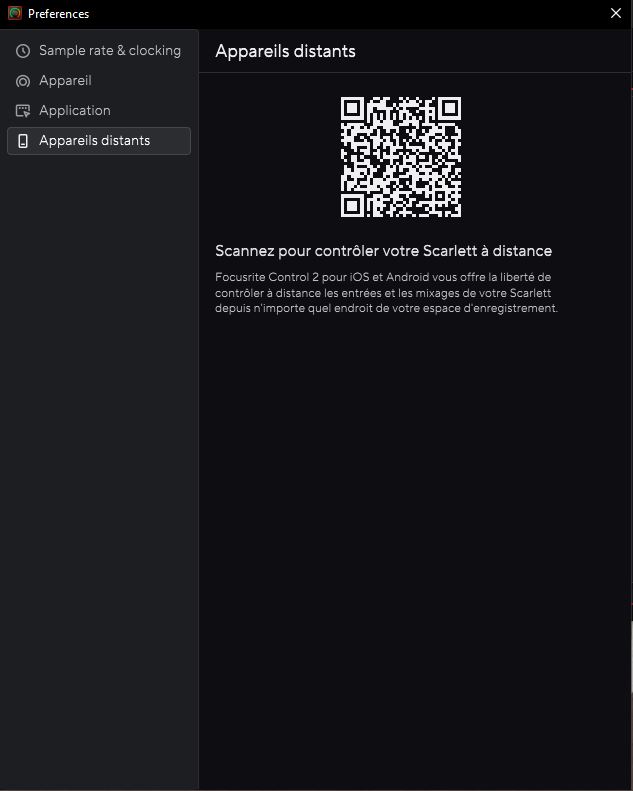Click the clock icon beside Sample rate & clocking
Image resolution: width=633 pixels, height=791 pixels.
(x=23, y=51)
